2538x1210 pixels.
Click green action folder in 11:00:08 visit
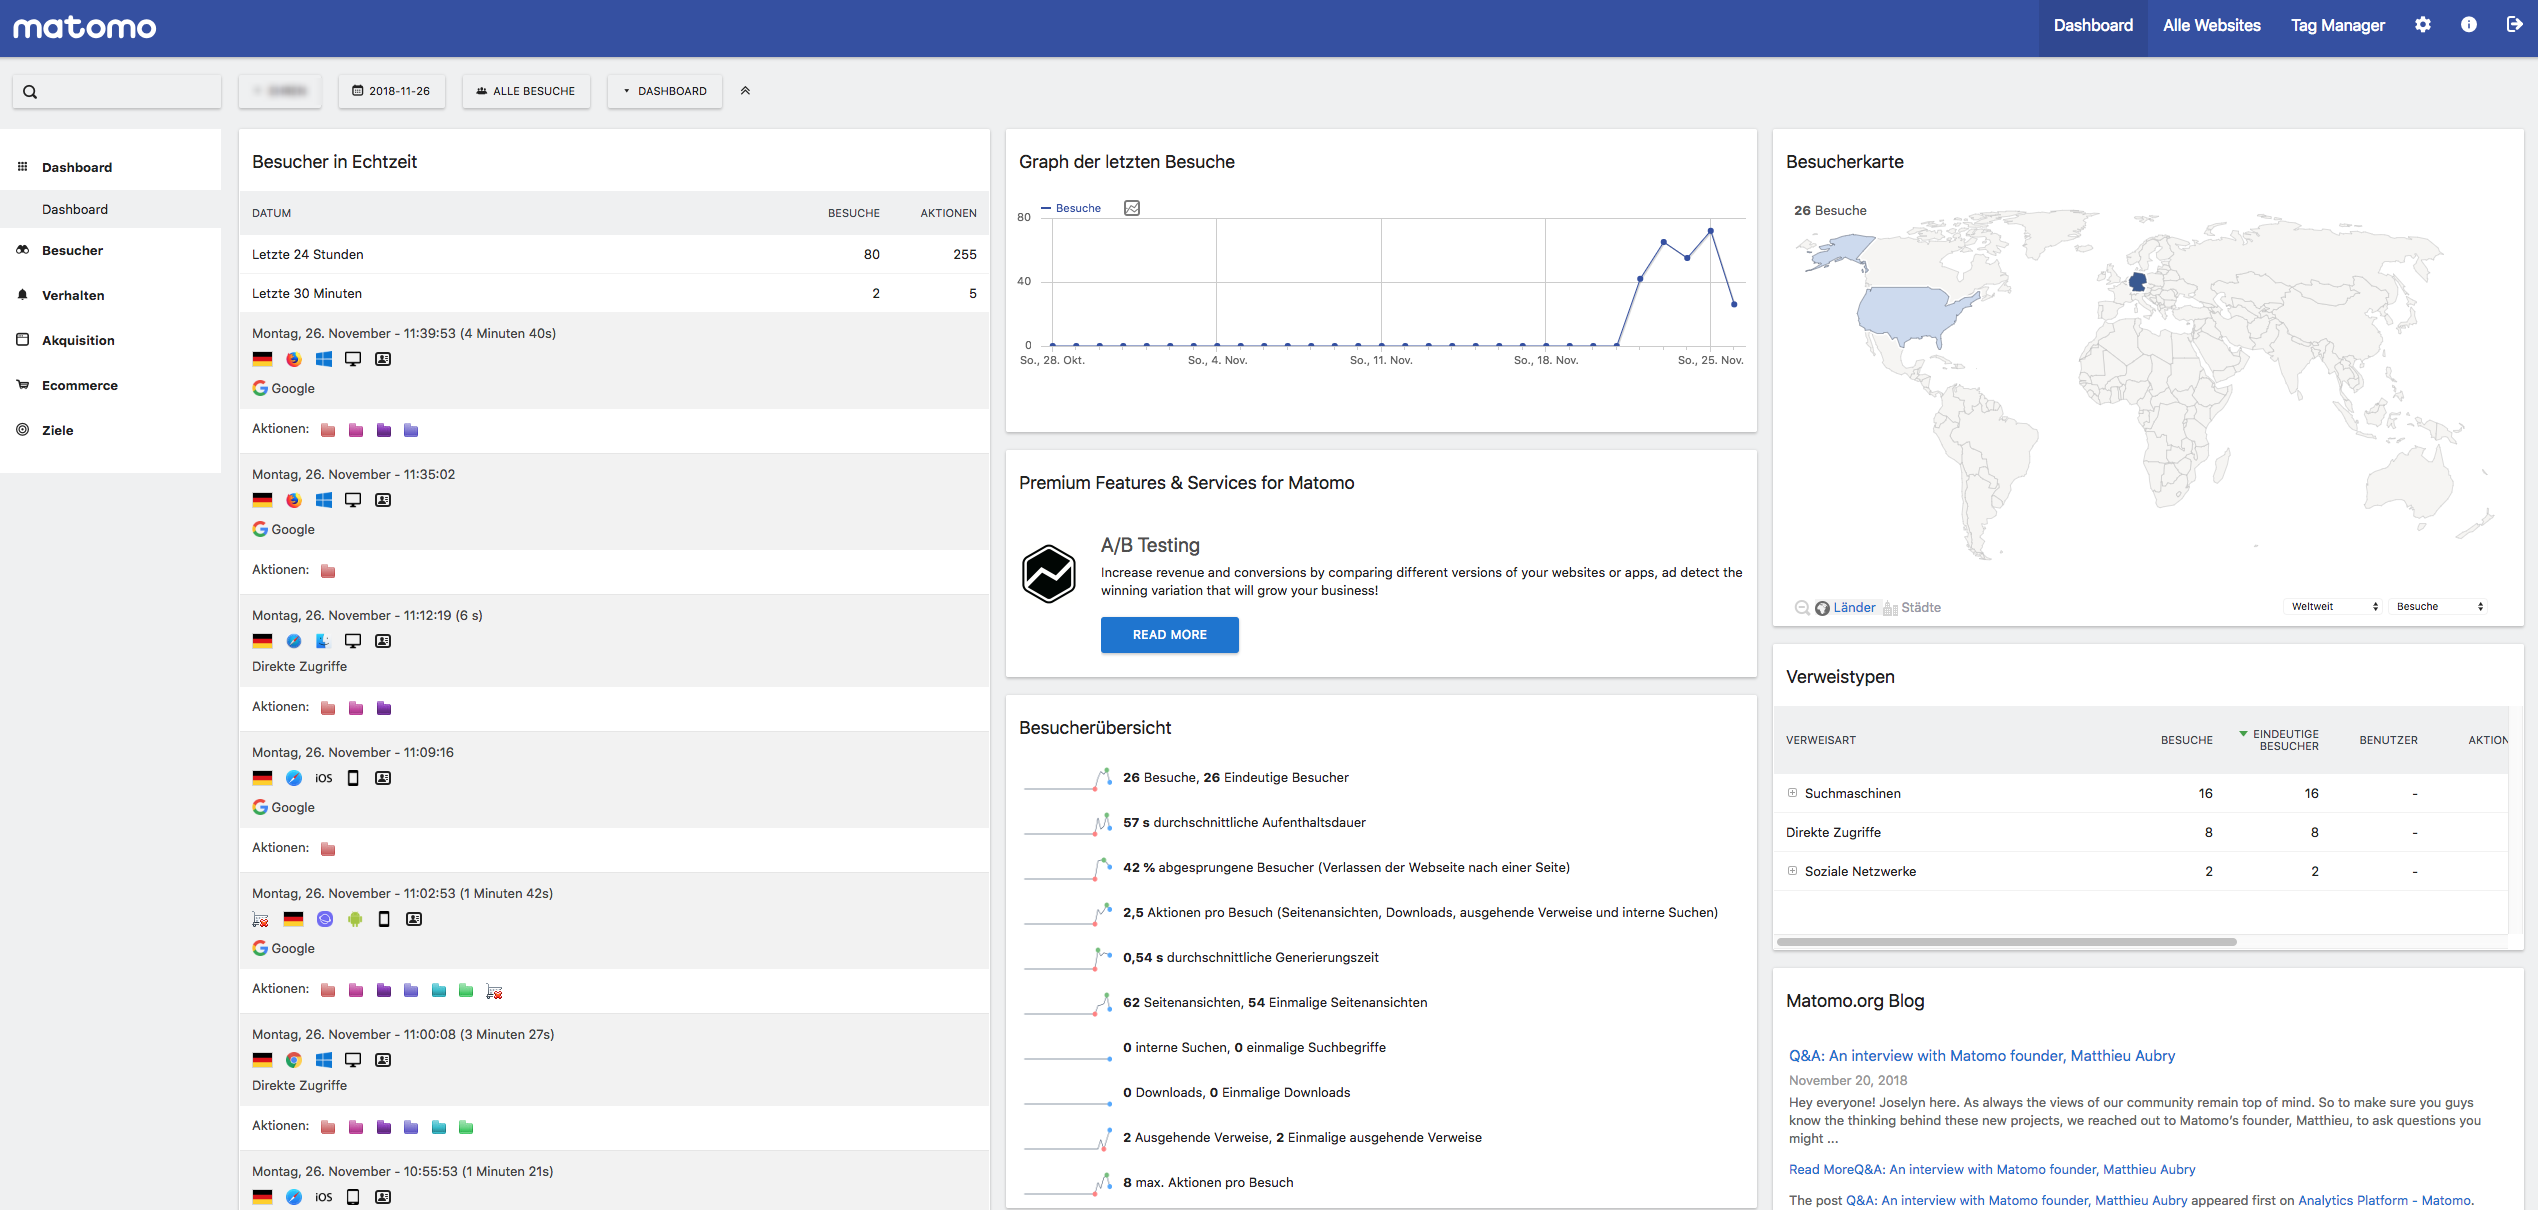(466, 1127)
